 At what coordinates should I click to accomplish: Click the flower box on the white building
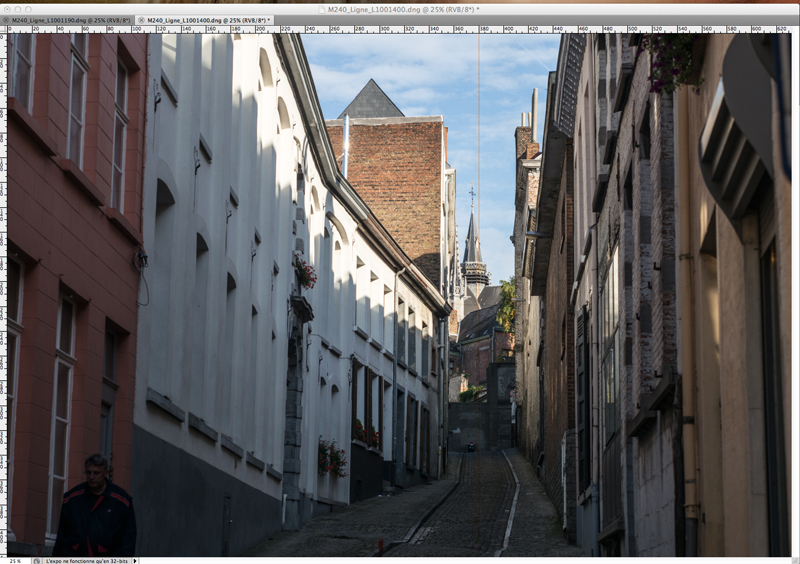[305, 272]
